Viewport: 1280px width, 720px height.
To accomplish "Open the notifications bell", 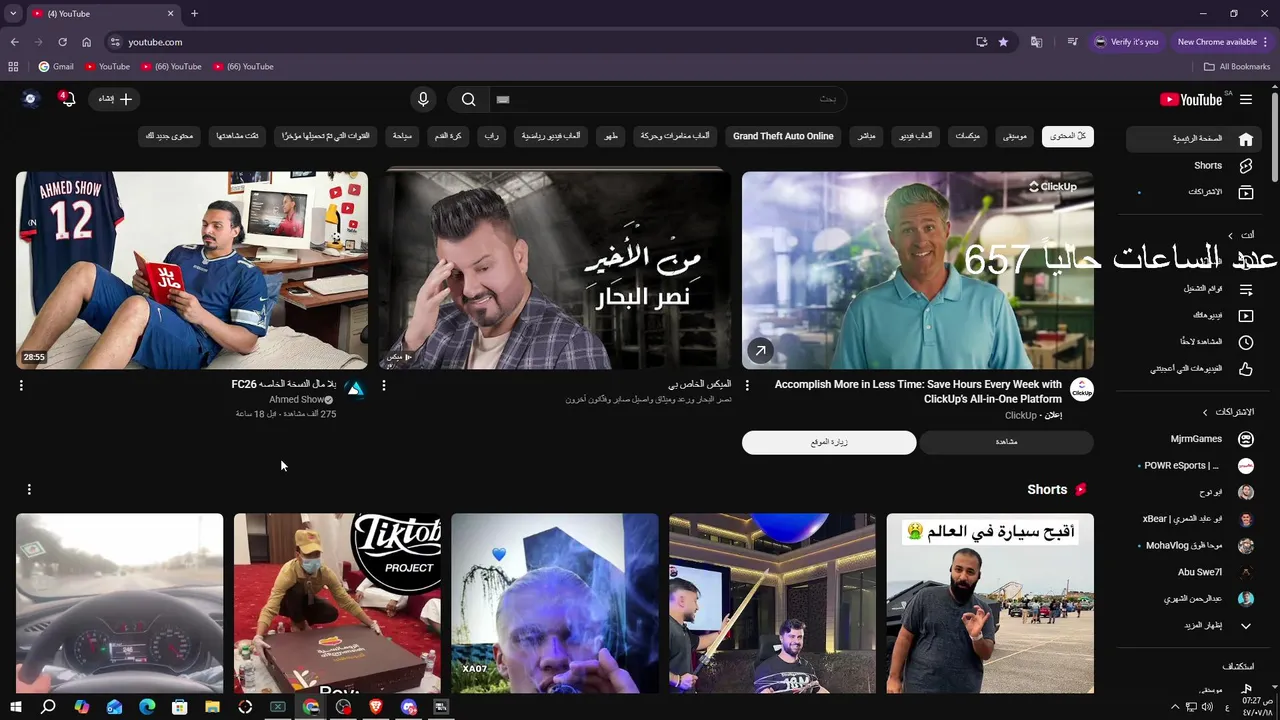I will click(67, 99).
